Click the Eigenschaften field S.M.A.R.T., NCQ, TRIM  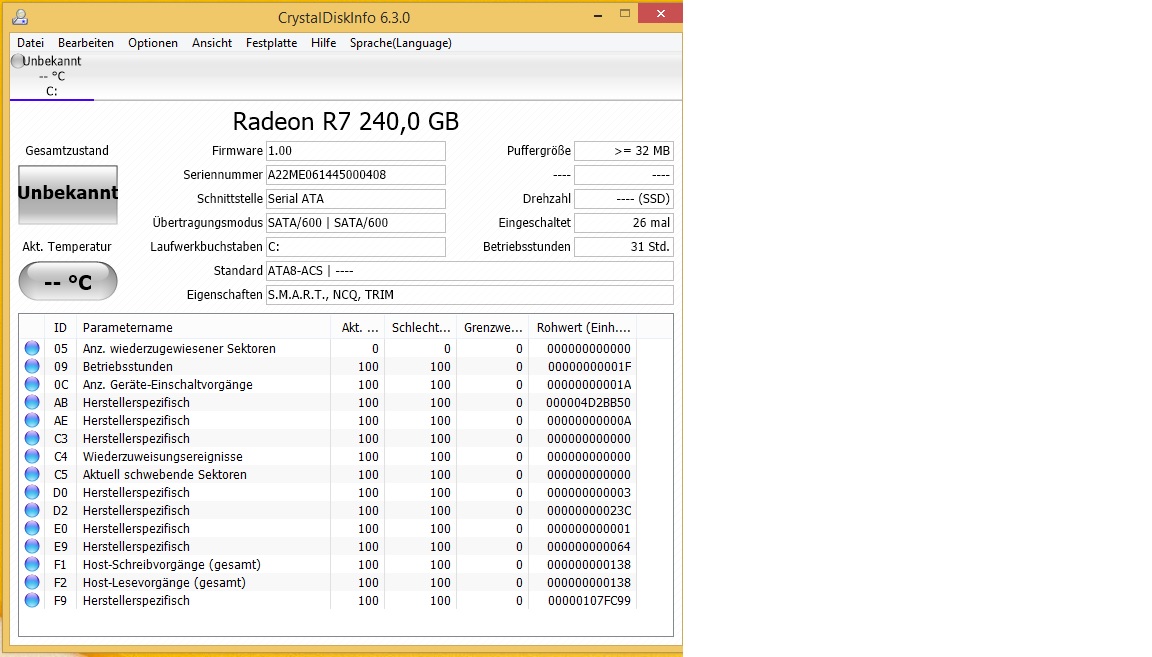click(469, 295)
